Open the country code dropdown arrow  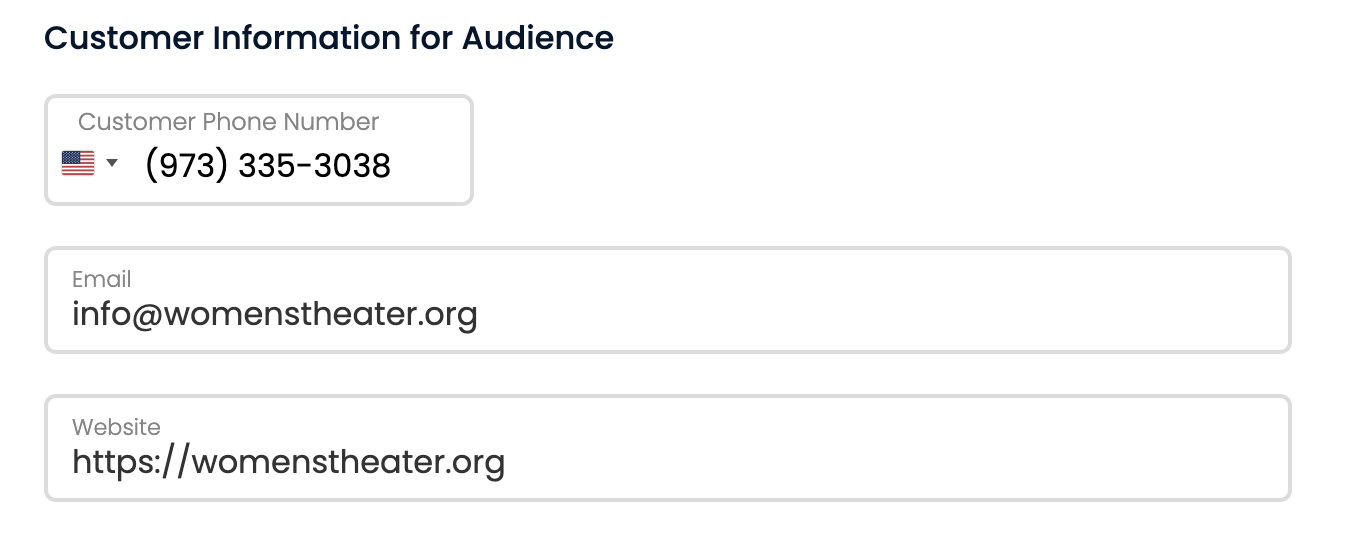[112, 163]
